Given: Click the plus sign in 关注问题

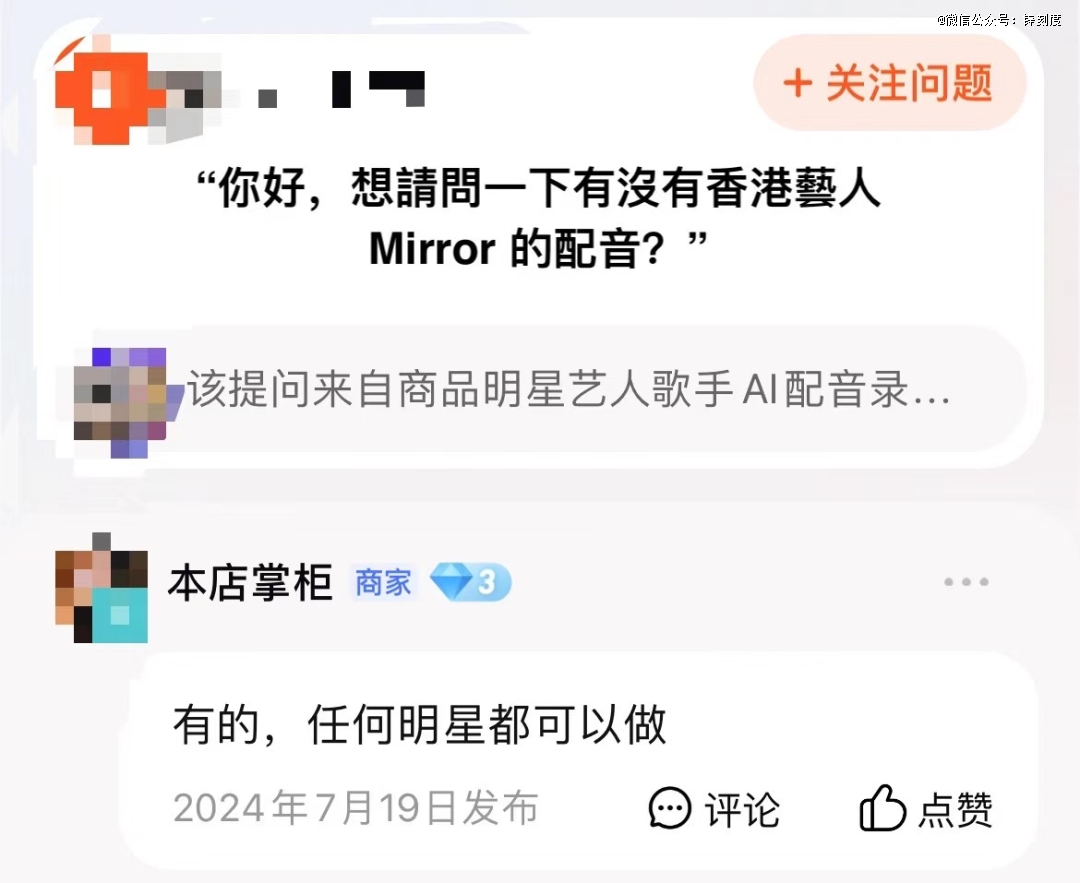Looking at the screenshot, I should click(x=798, y=83).
